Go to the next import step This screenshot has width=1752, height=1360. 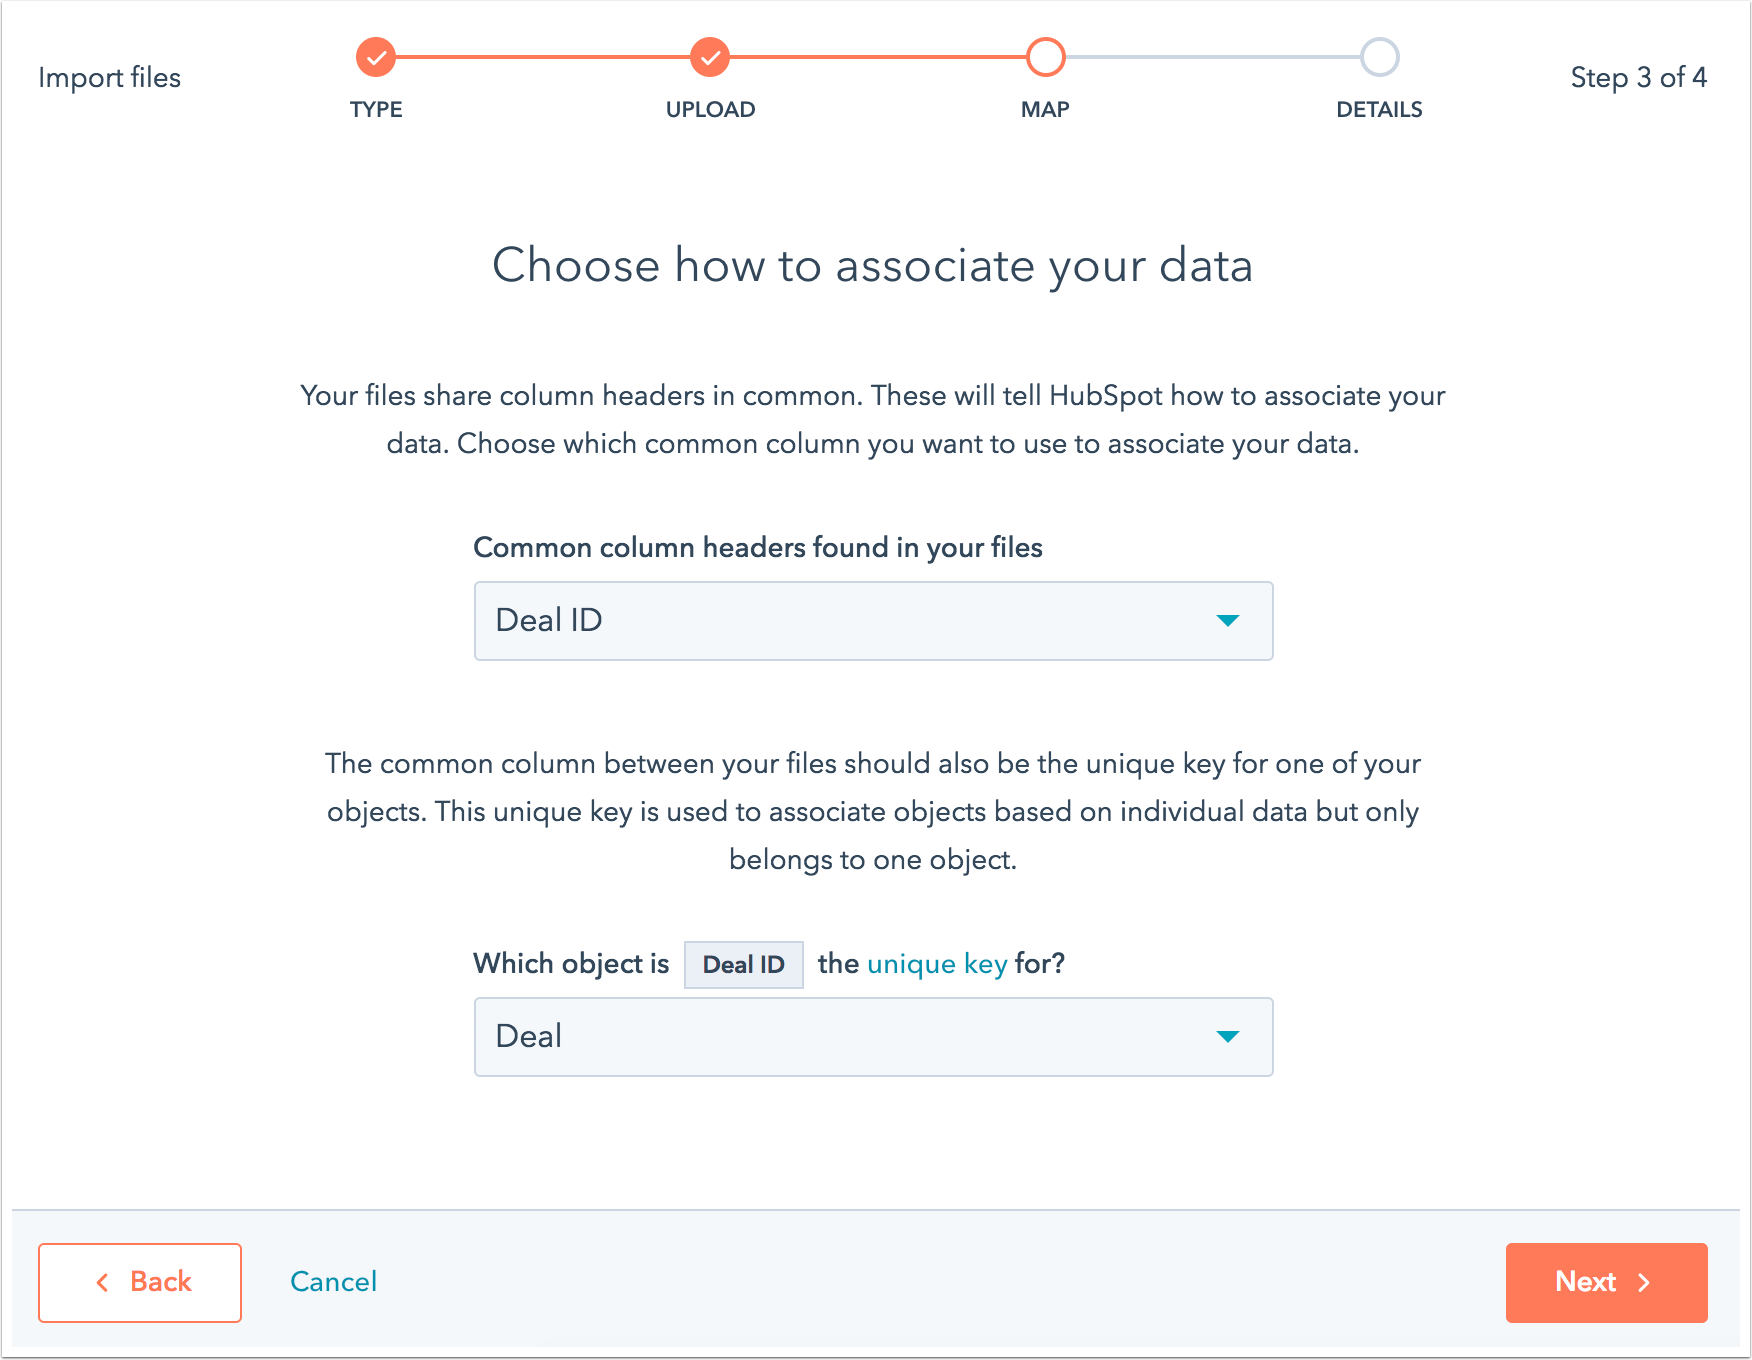point(1606,1283)
